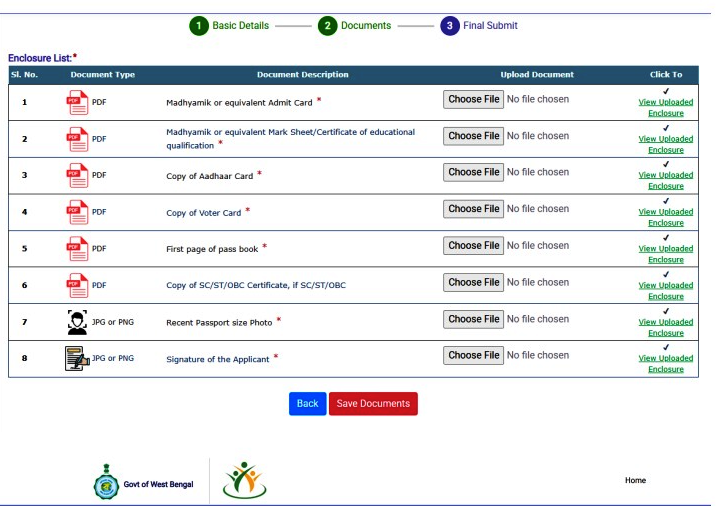
Task: Click the Govt of West Bengal emblem
Action: coord(106,483)
